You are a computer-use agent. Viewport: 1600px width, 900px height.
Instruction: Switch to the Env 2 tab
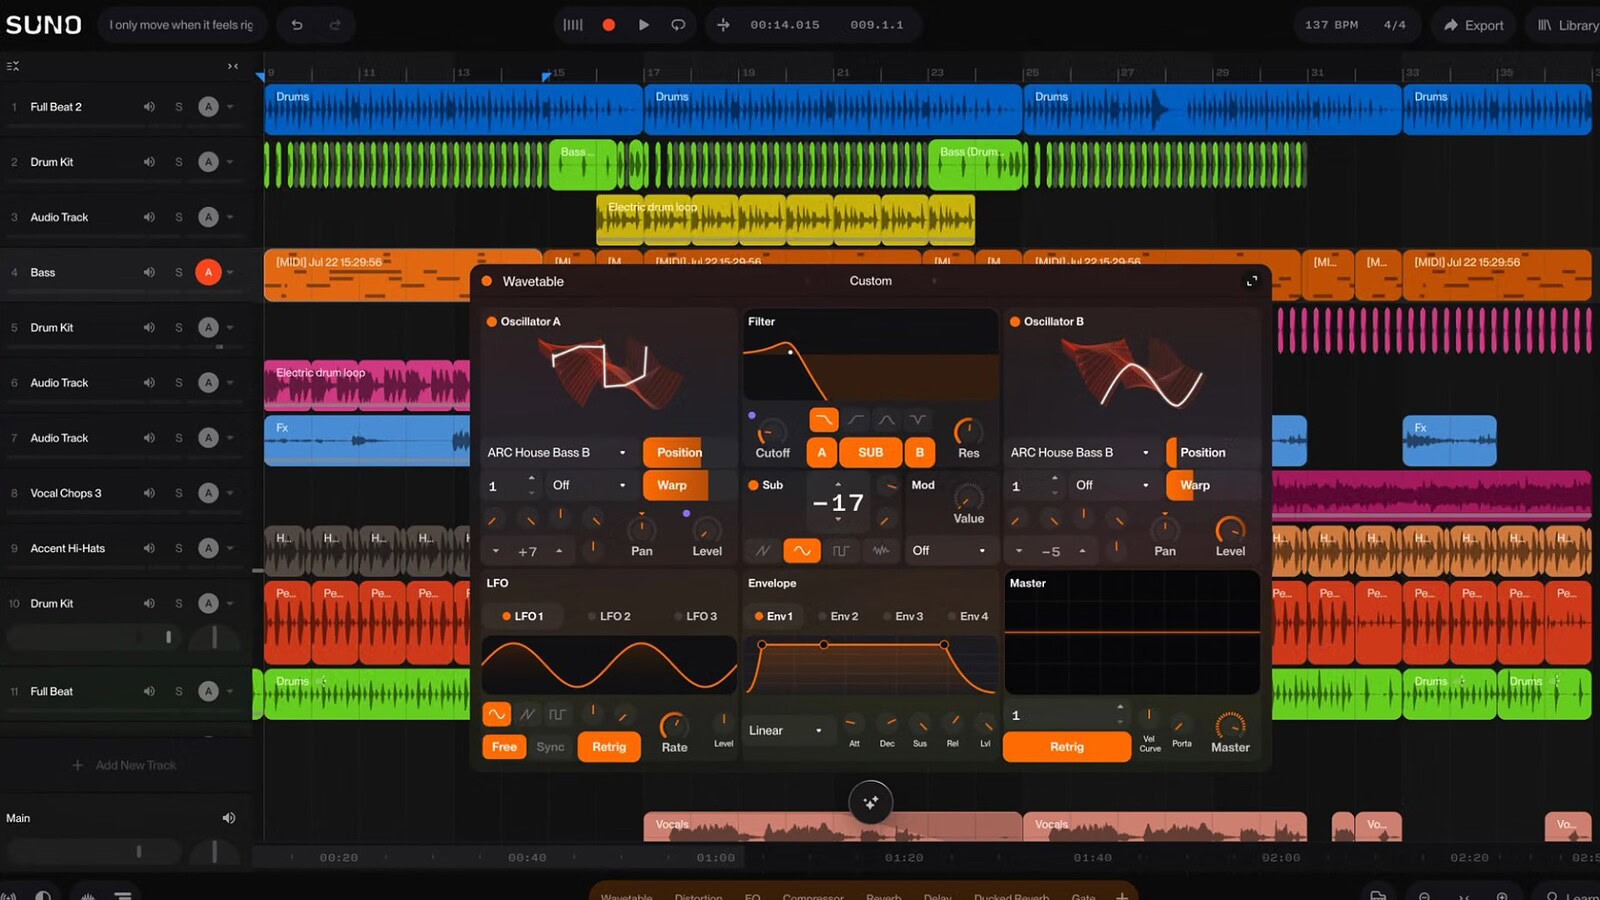838,616
